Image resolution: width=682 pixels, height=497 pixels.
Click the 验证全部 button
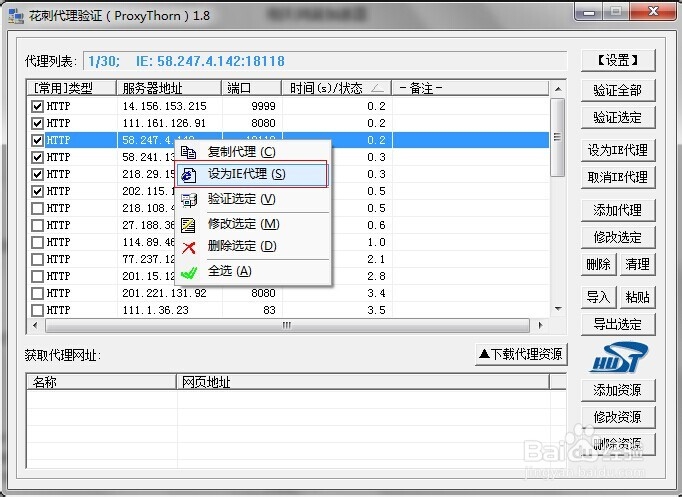[618, 90]
